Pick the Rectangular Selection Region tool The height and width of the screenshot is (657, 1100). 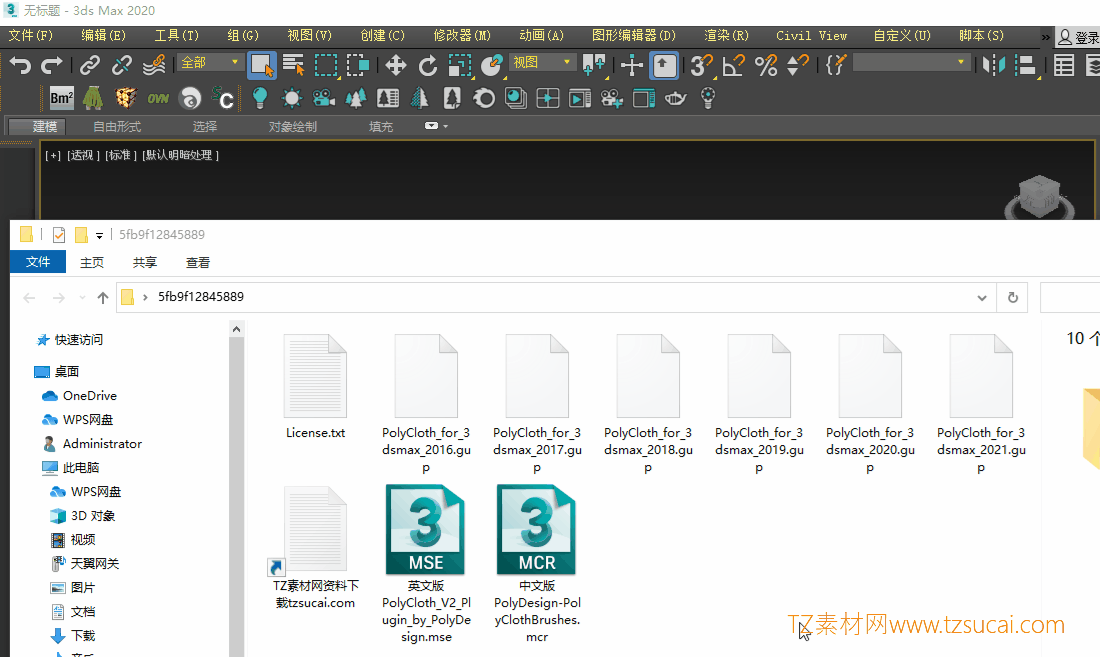326,65
